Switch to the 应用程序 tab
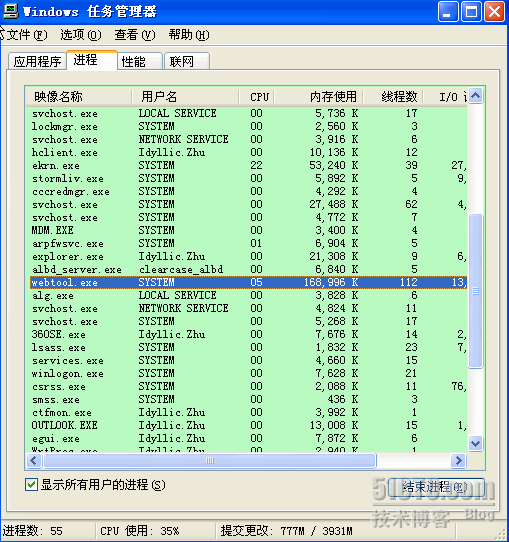 click(37, 62)
